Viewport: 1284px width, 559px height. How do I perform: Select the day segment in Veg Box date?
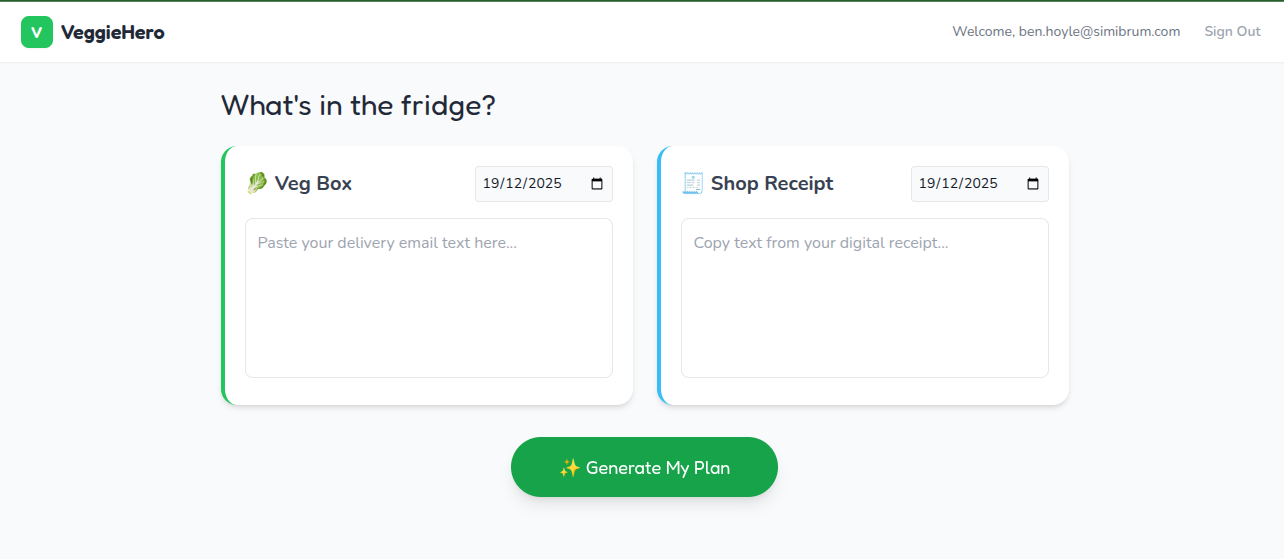pyautogui.click(x=491, y=184)
